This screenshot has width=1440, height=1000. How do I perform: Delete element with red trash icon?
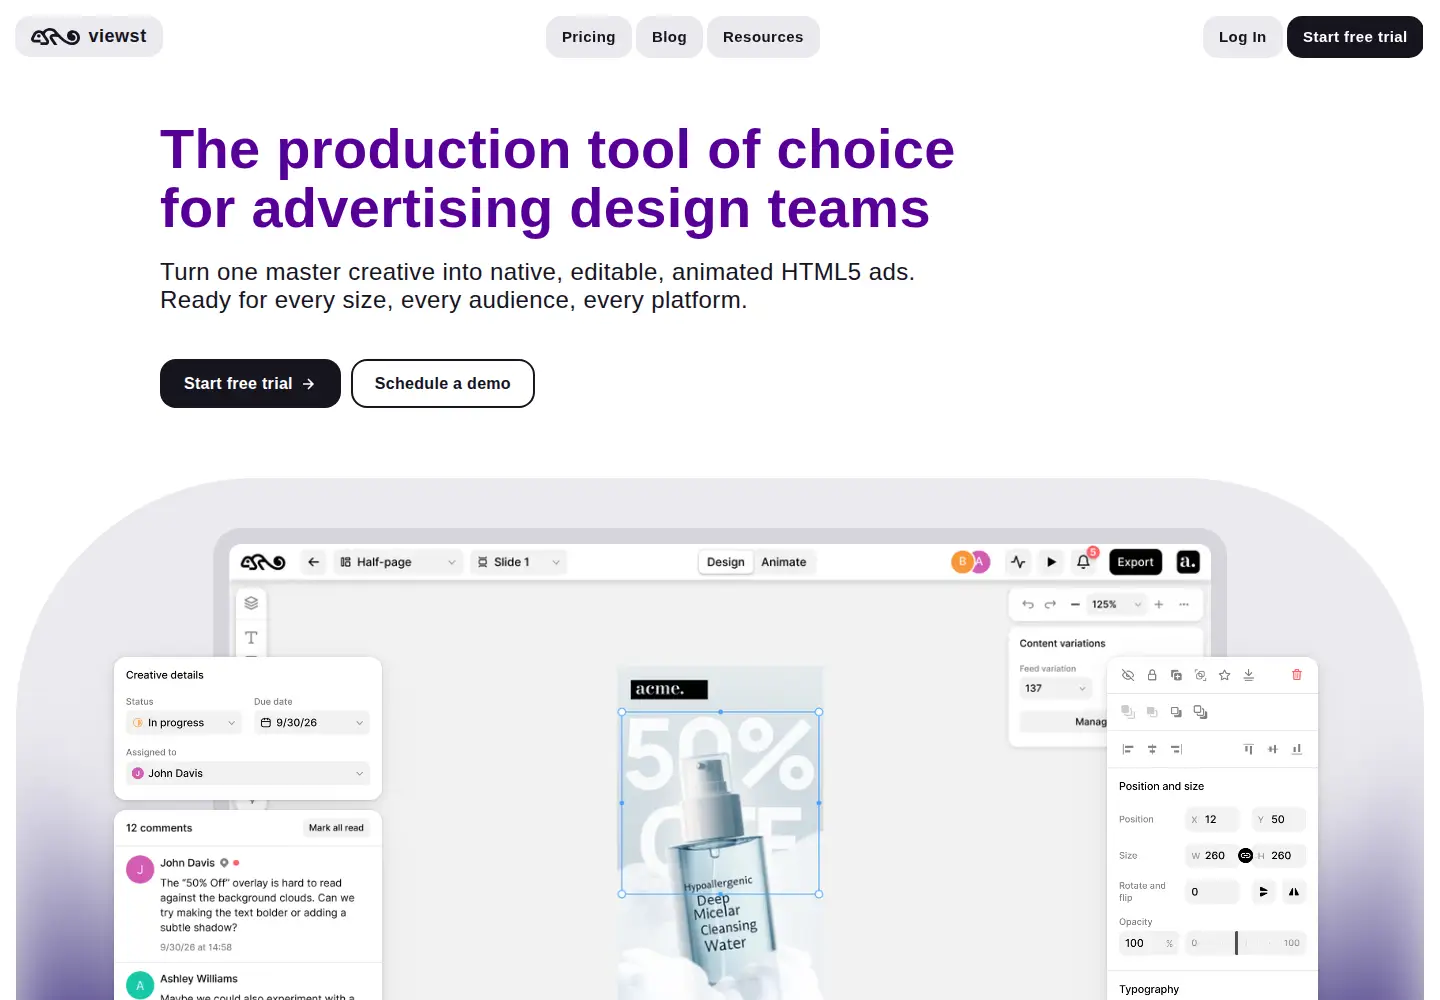pyautogui.click(x=1297, y=675)
